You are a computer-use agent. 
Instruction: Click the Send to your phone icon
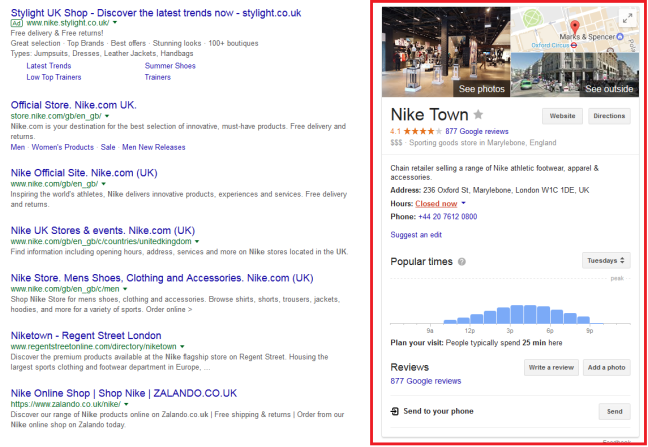coord(395,411)
